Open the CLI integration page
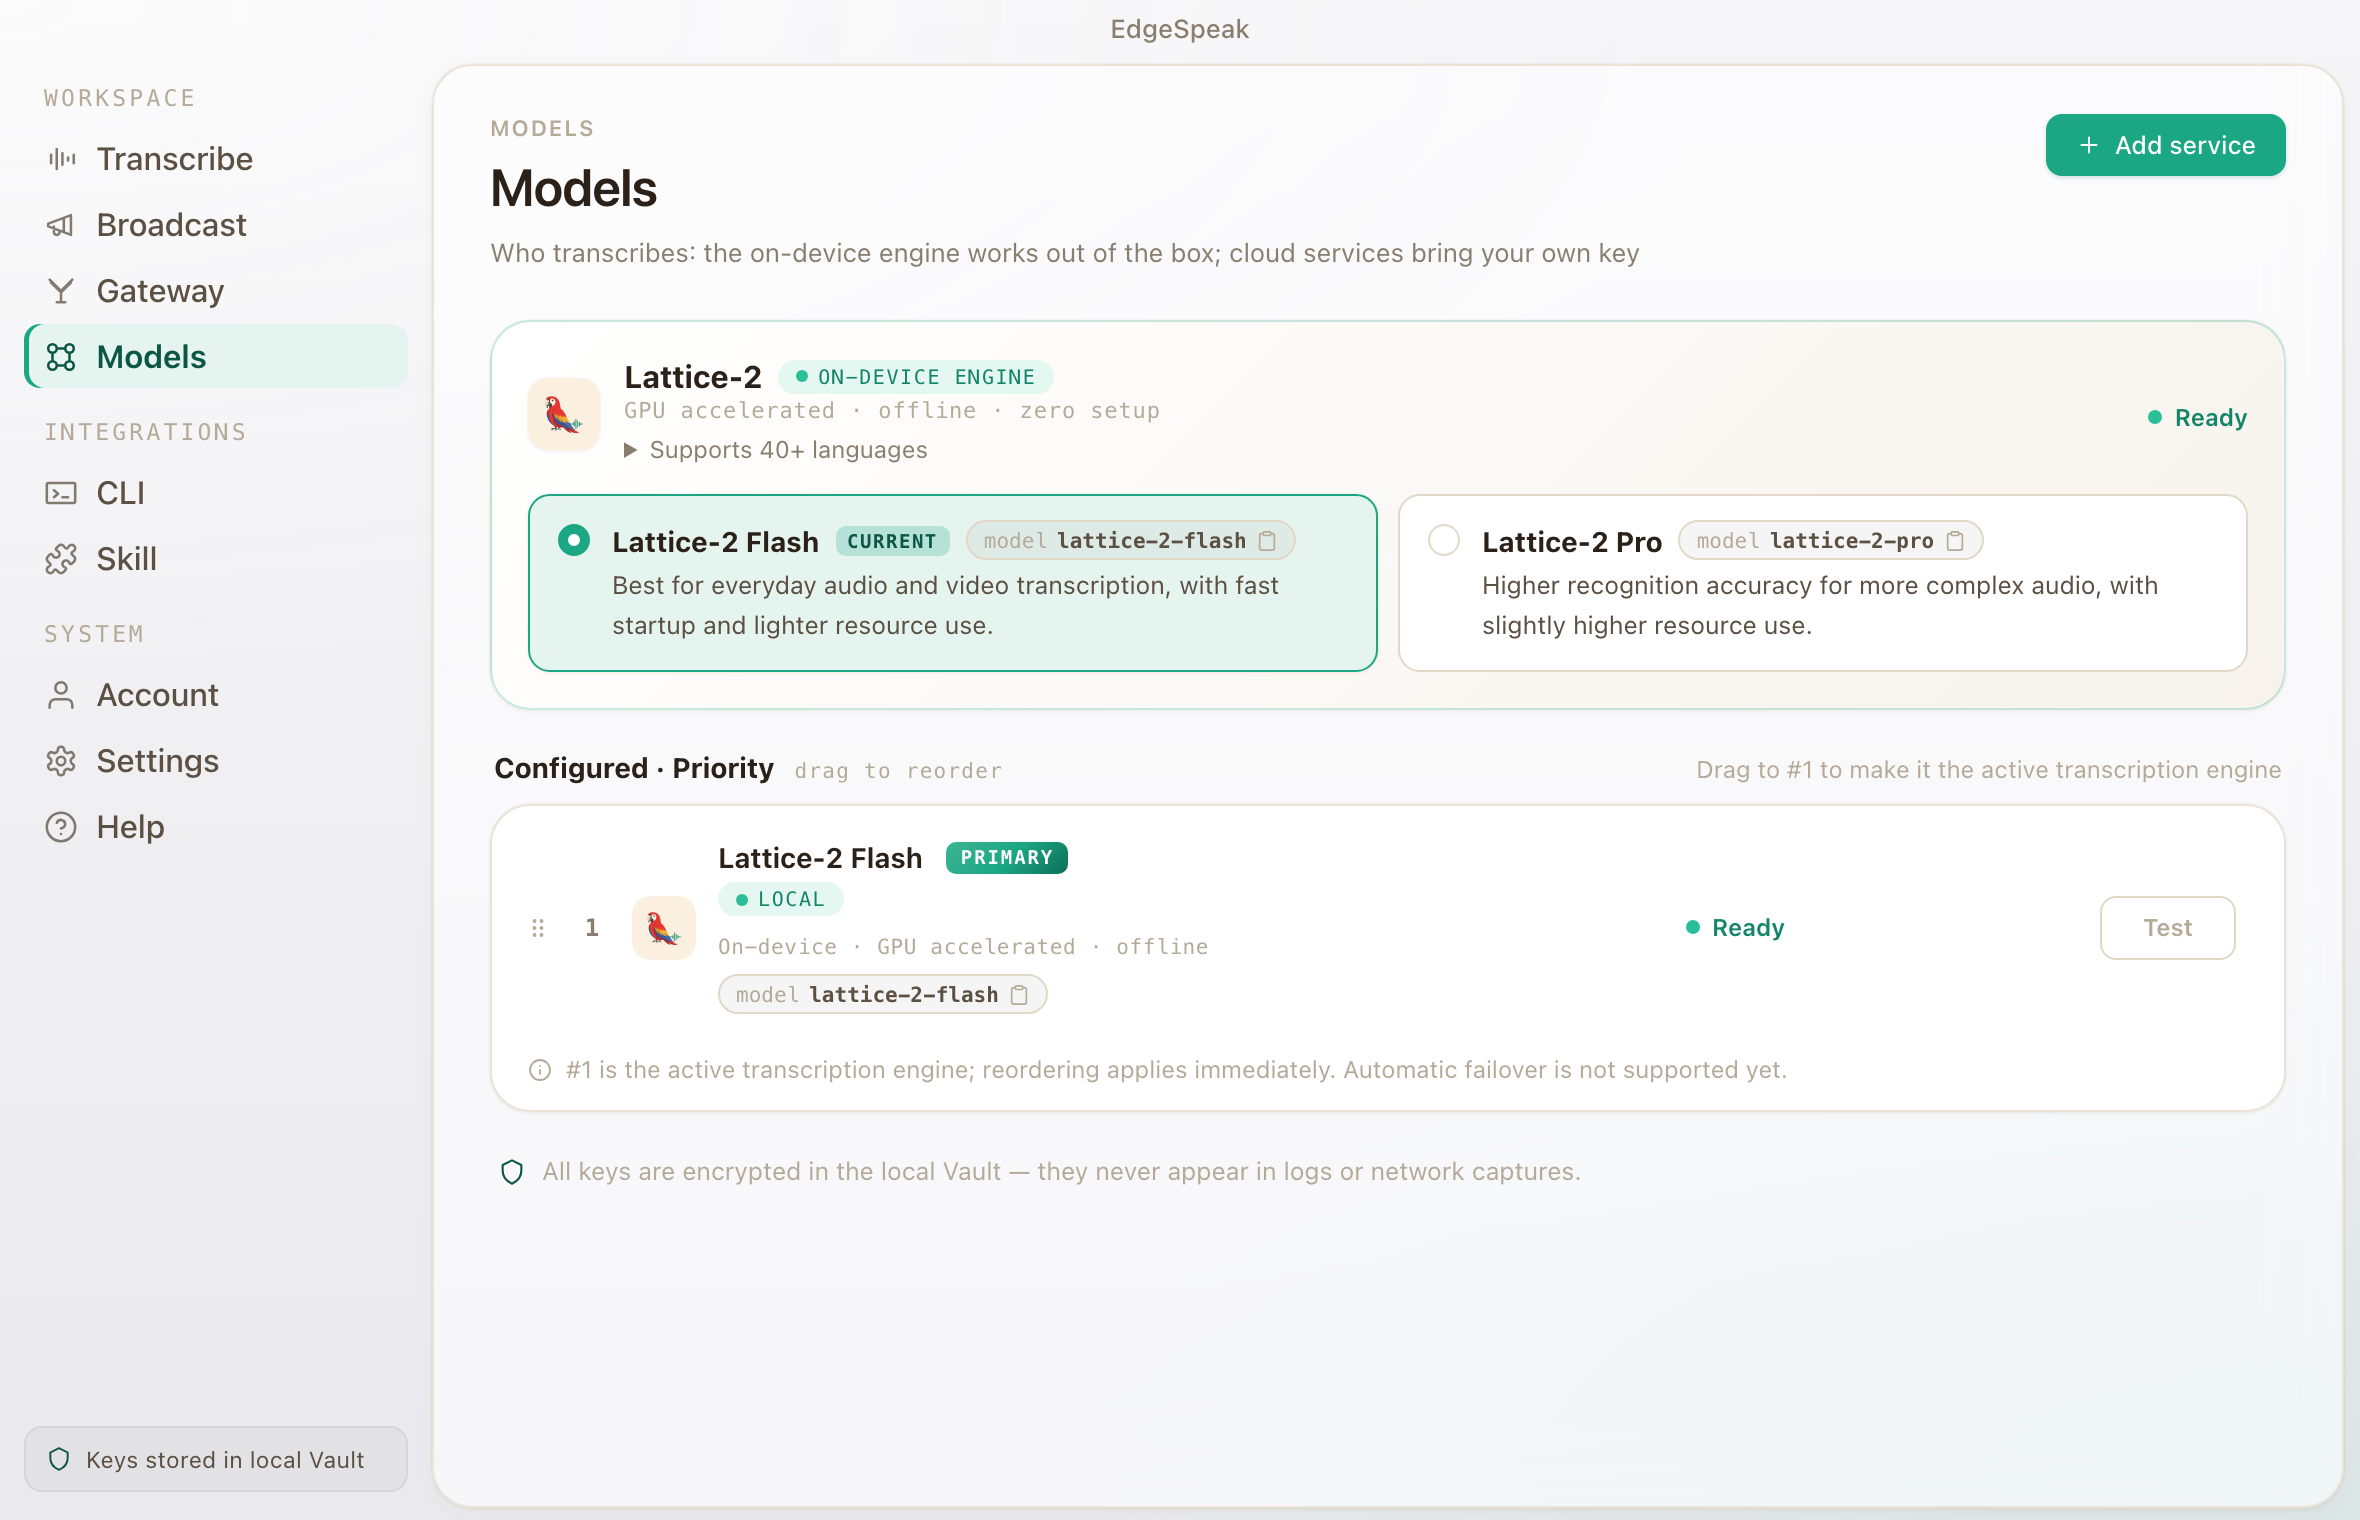2360x1520 pixels. coord(216,493)
